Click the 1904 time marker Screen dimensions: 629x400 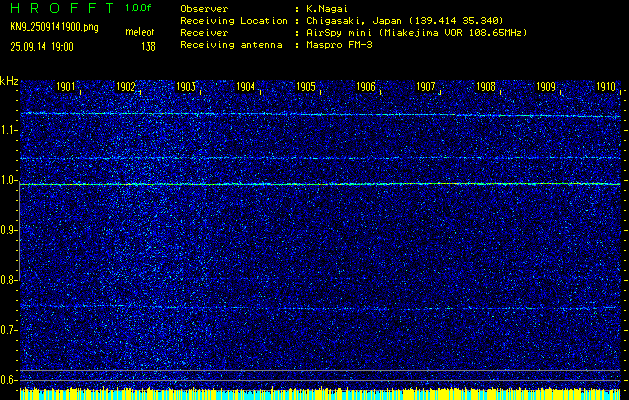246,87
